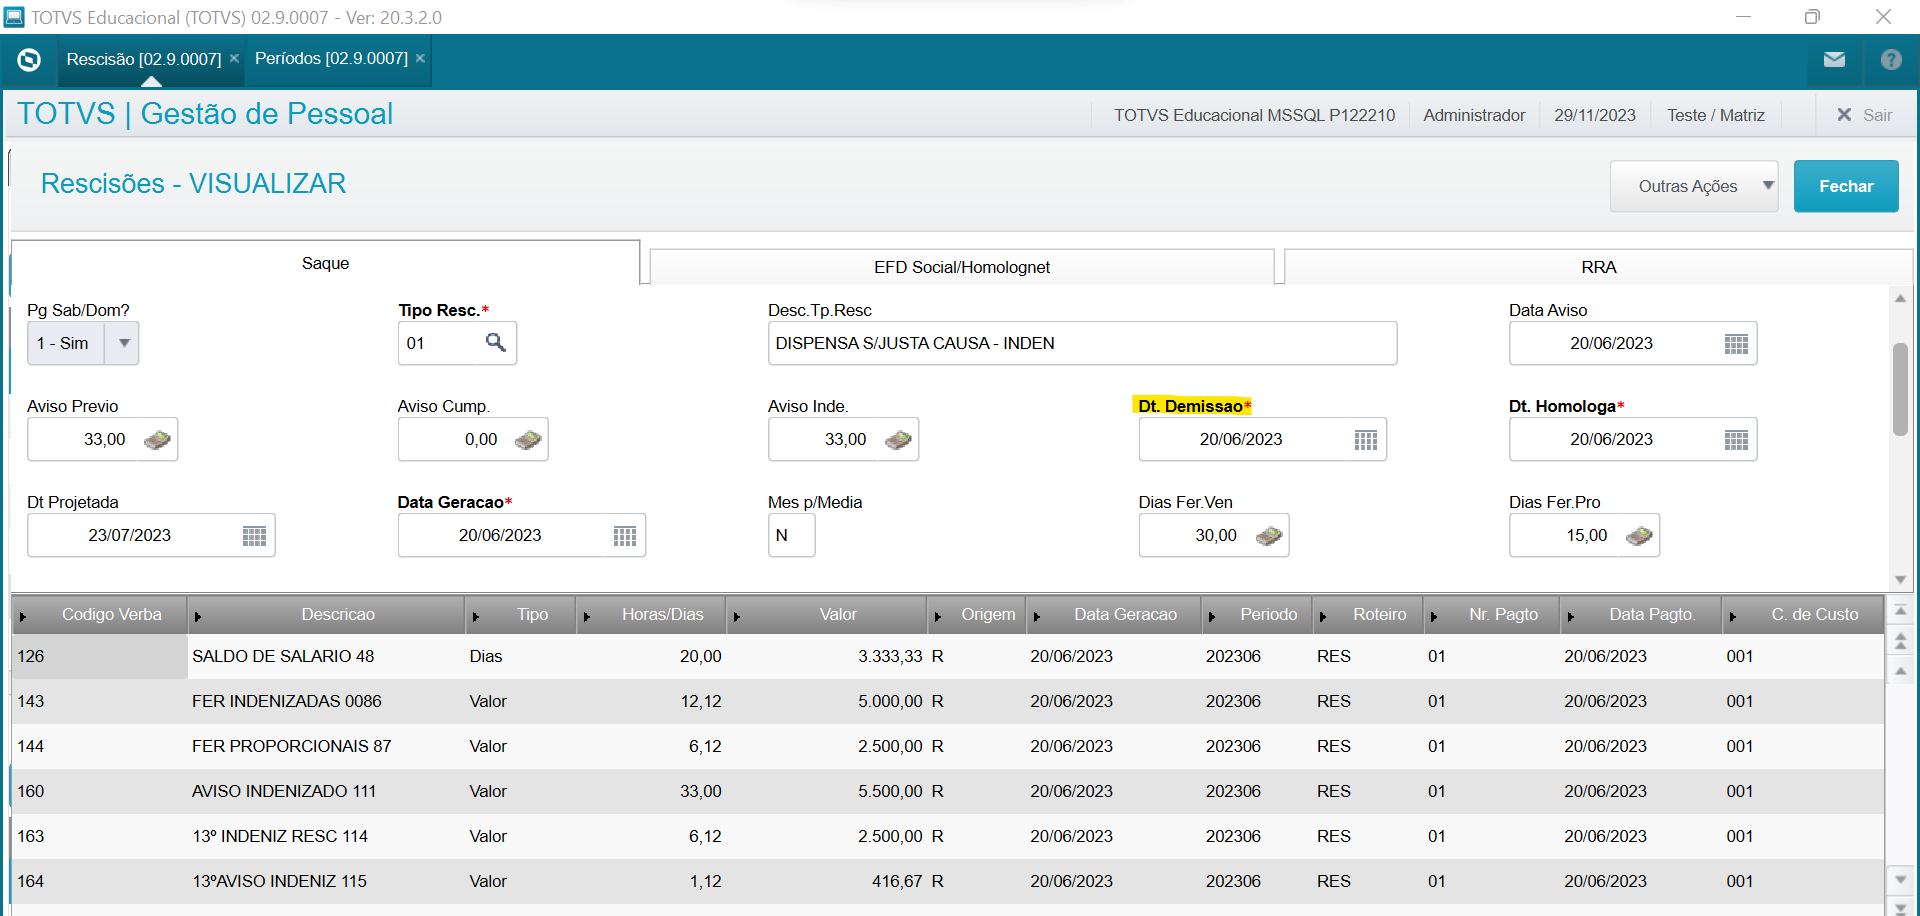Click the Sair exit link

(1865, 115)
